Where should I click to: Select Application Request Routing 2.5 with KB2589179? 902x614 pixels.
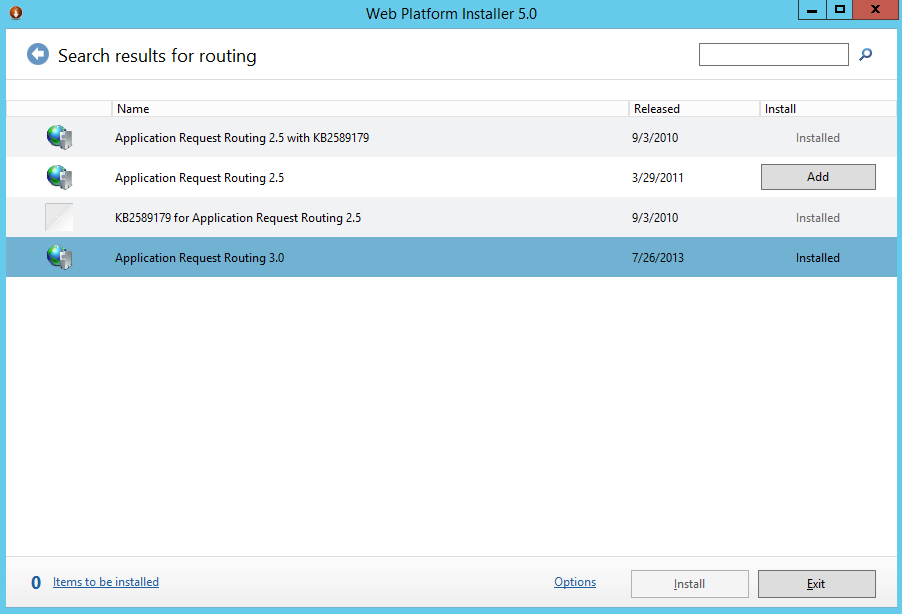coord(242,138)
